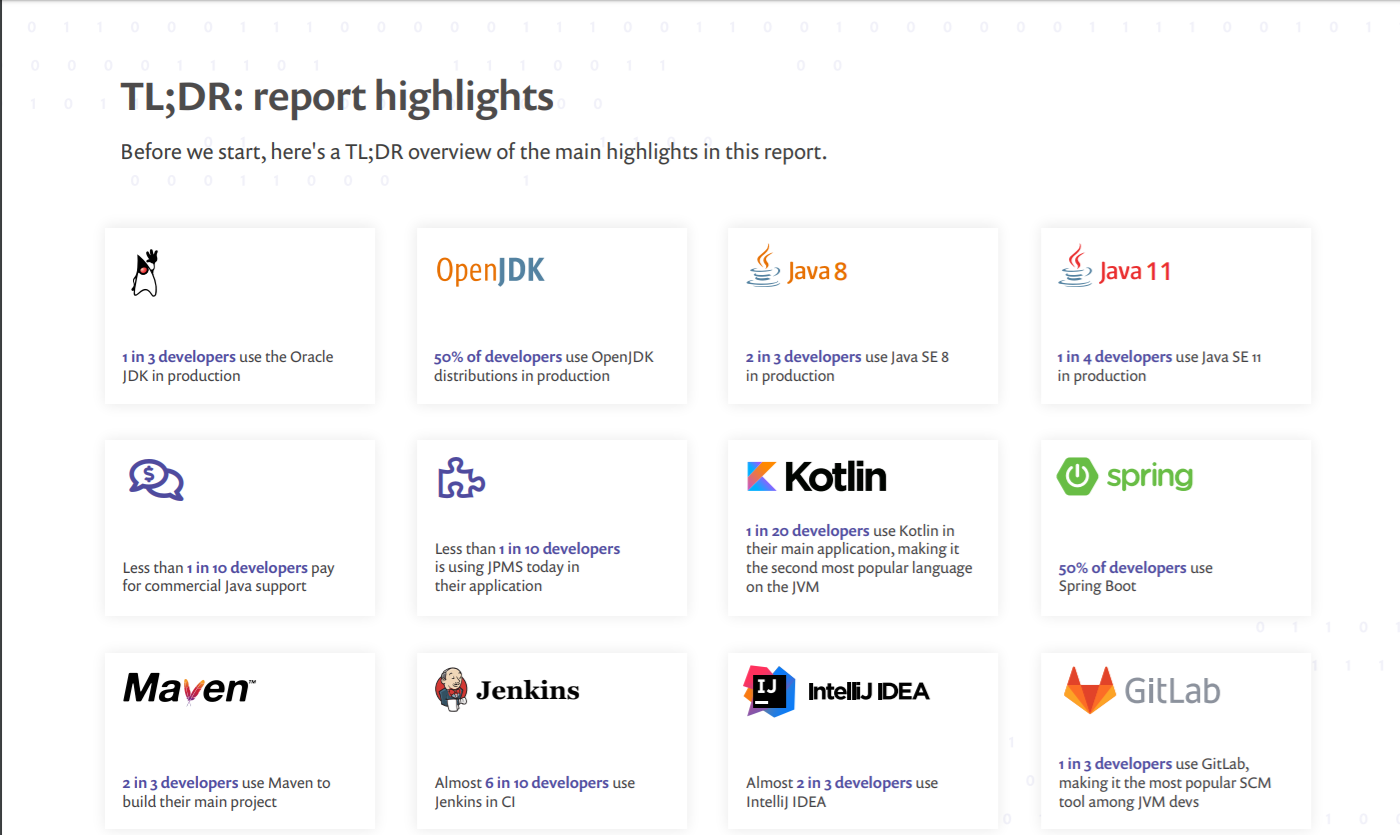Click the 'Before we start' intro sentence
Viewport: 1400px width, 835px height.
coord(474,153)
